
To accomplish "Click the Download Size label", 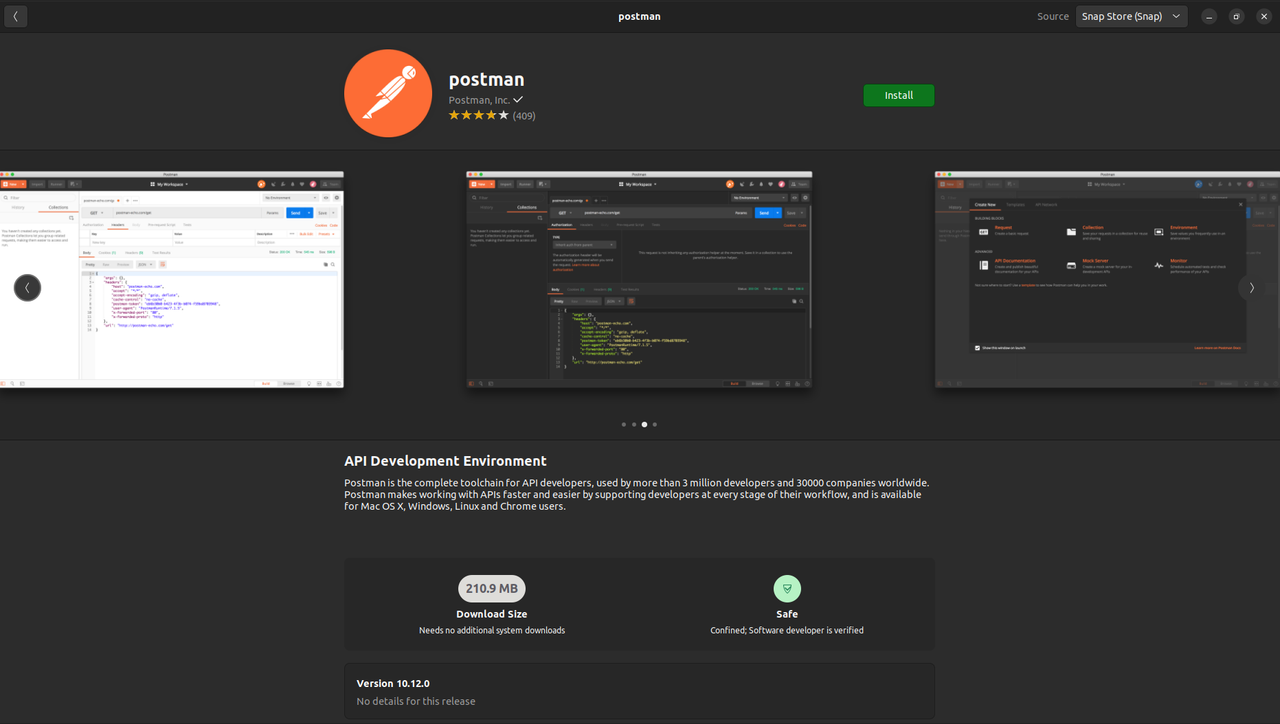I will tap(492, 614).
